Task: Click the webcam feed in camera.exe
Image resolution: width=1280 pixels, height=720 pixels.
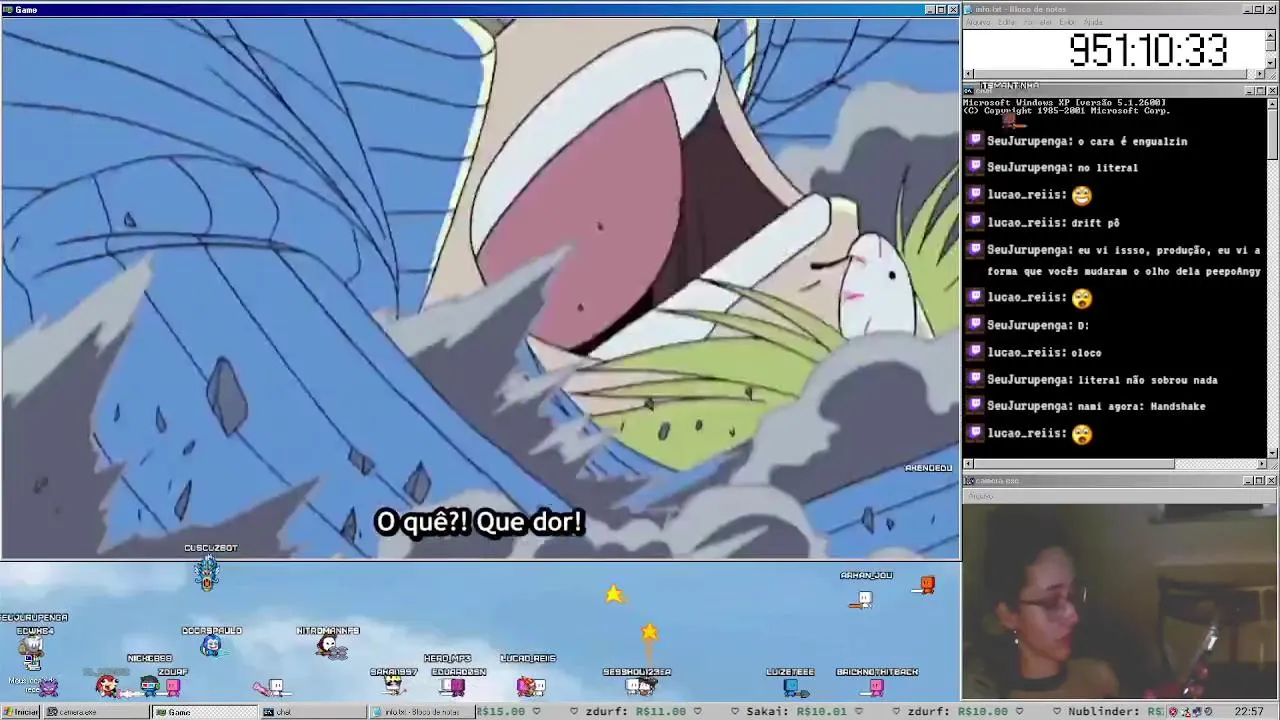Action: tap(1119, 601)
